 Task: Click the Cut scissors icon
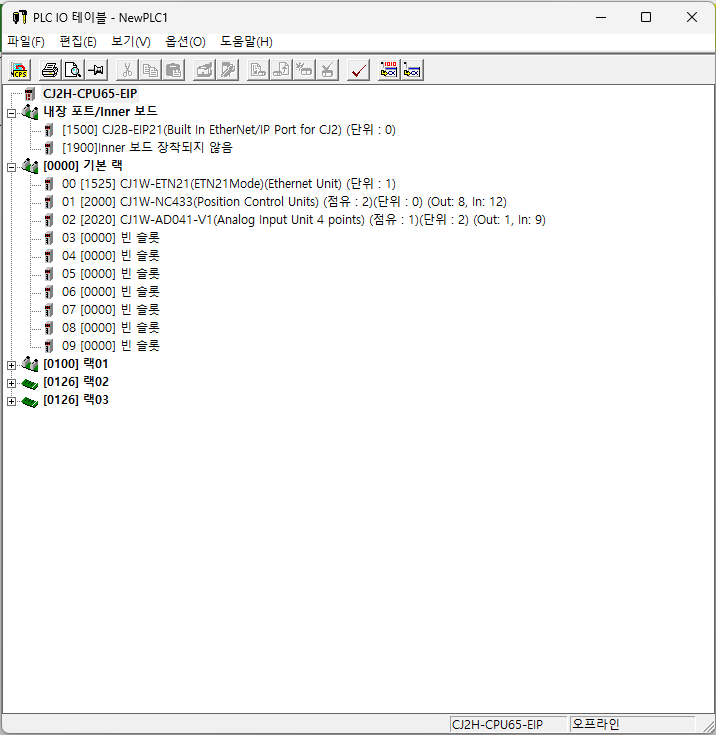click(127, 70)
